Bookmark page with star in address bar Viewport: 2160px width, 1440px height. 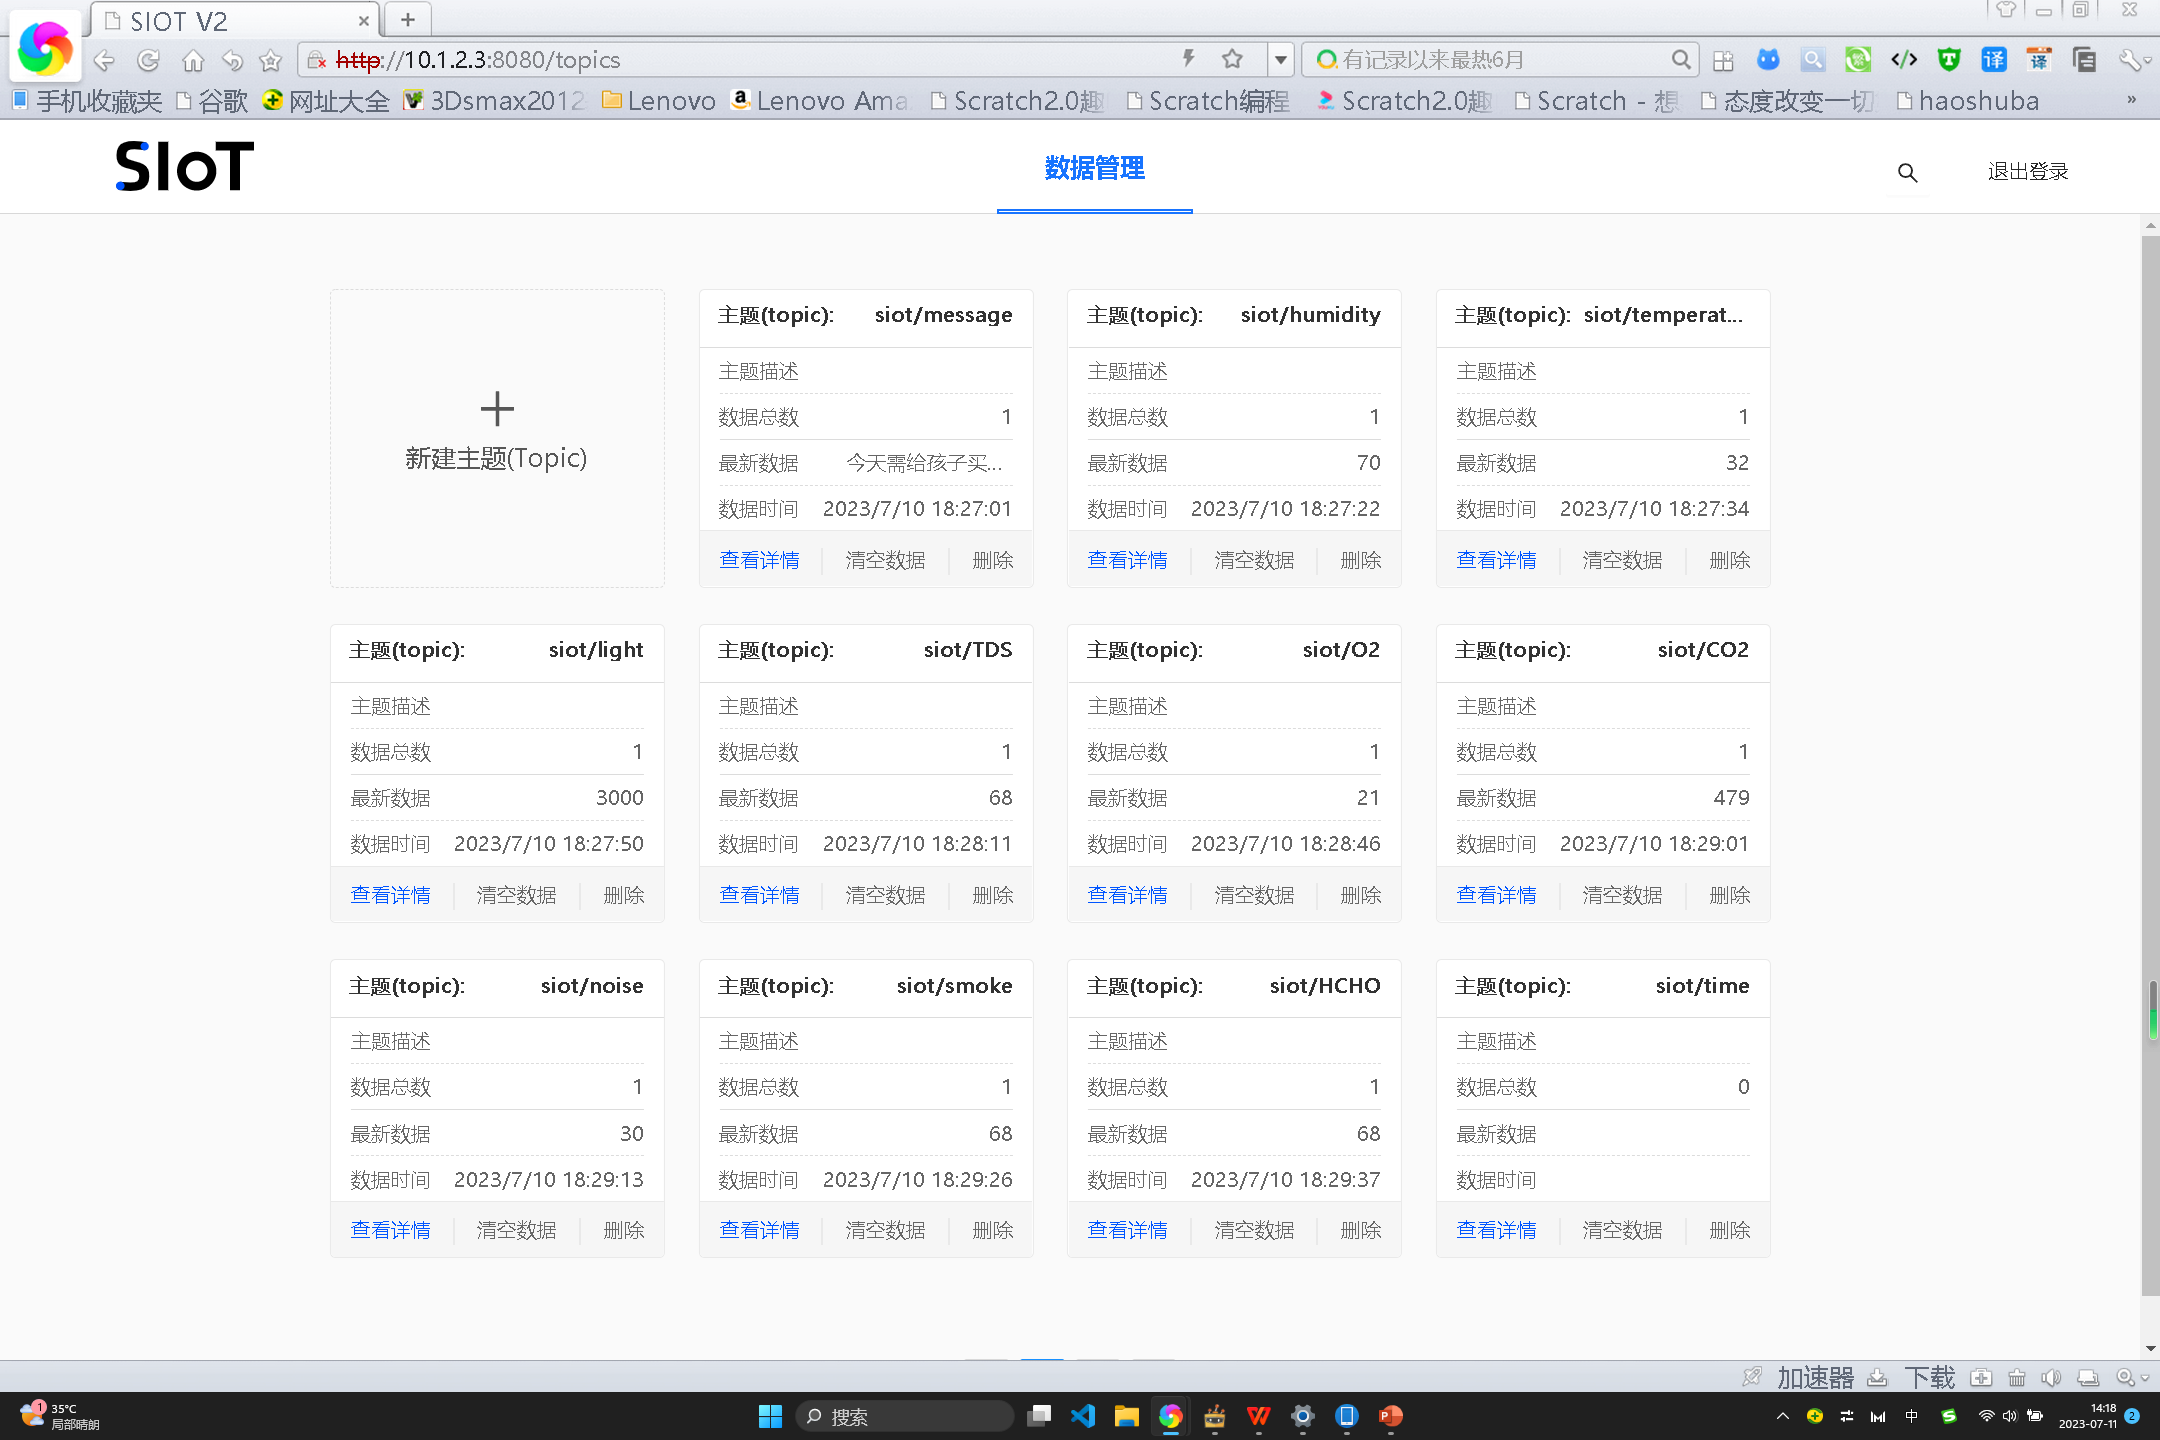1232,59
